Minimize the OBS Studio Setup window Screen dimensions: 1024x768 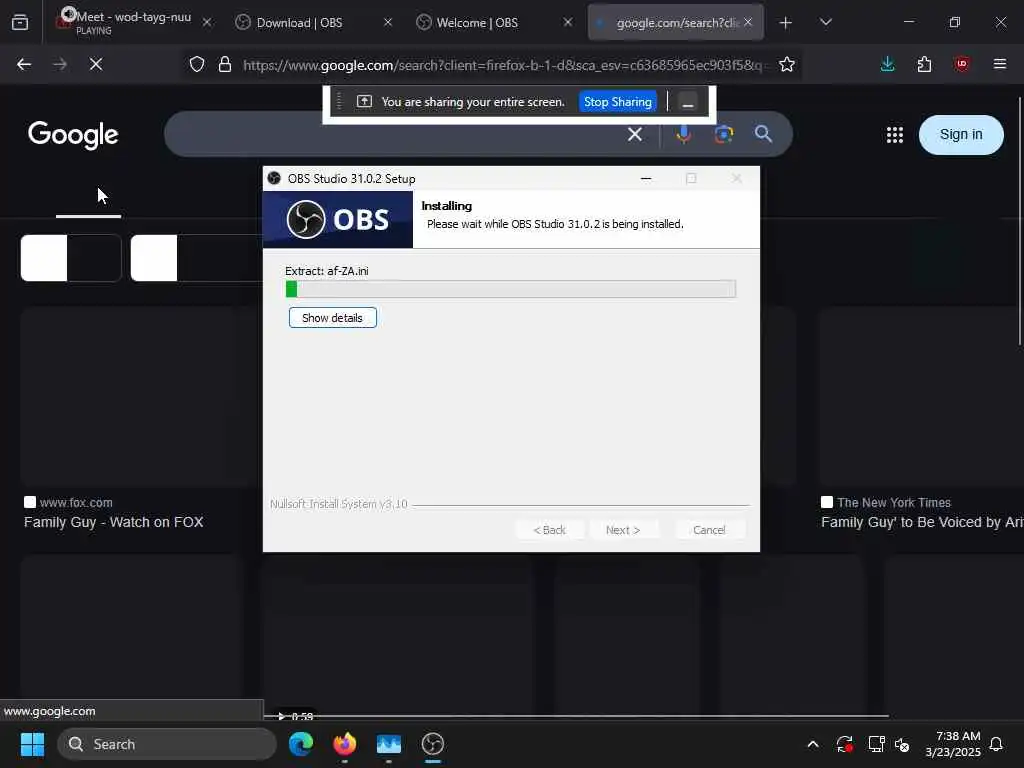(x=646, y=178)
